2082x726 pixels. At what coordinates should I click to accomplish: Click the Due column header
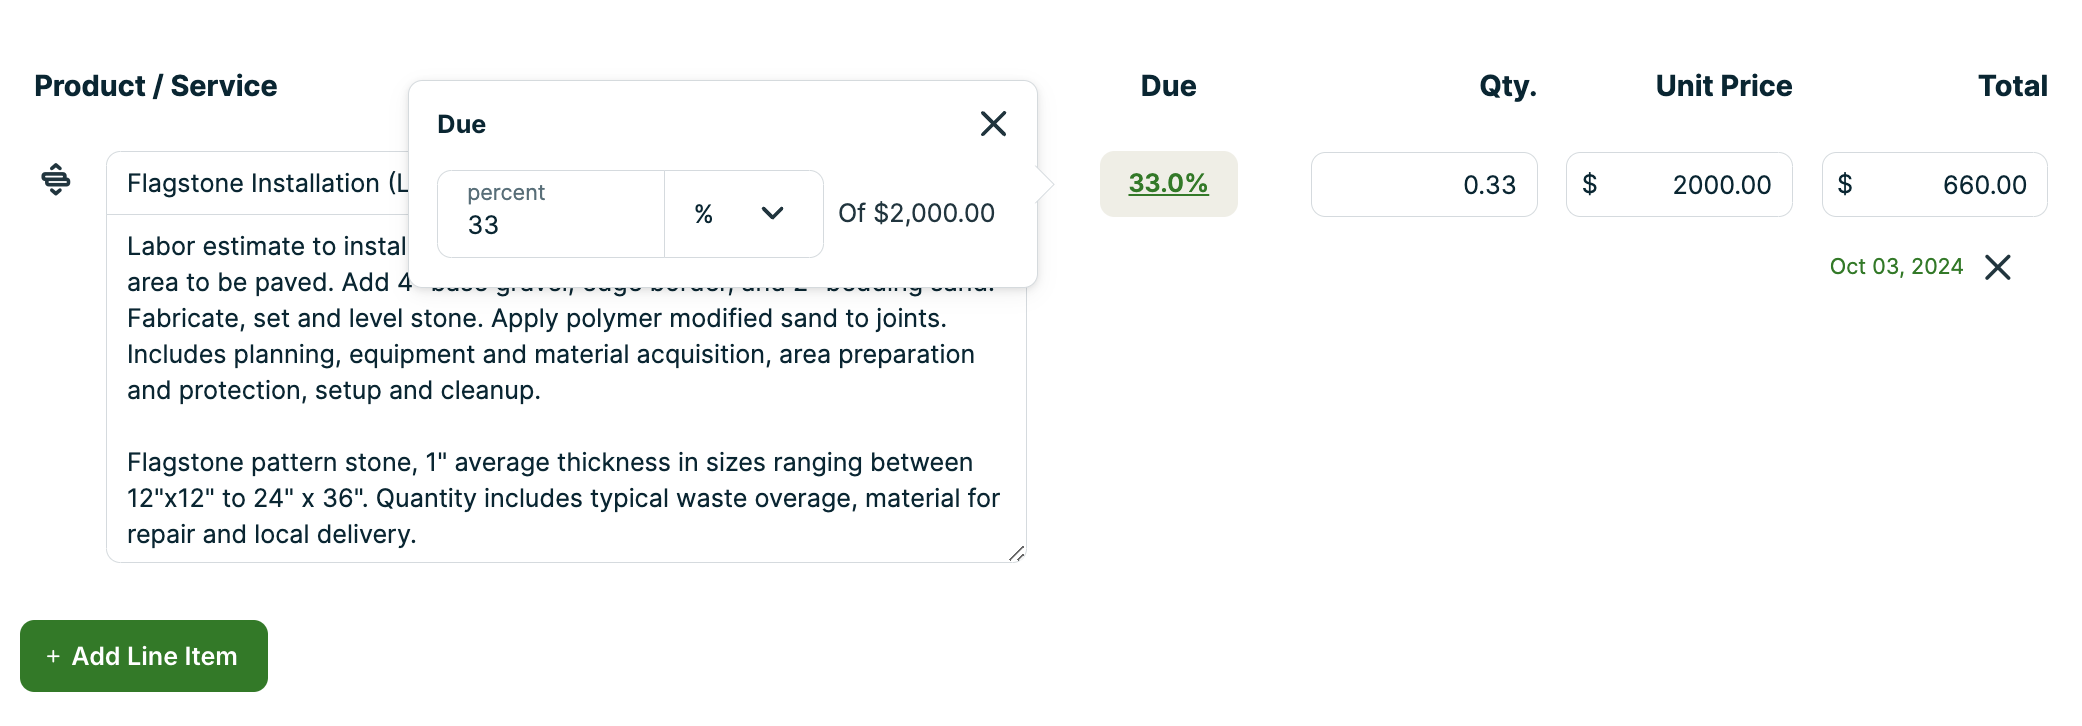1168,86
